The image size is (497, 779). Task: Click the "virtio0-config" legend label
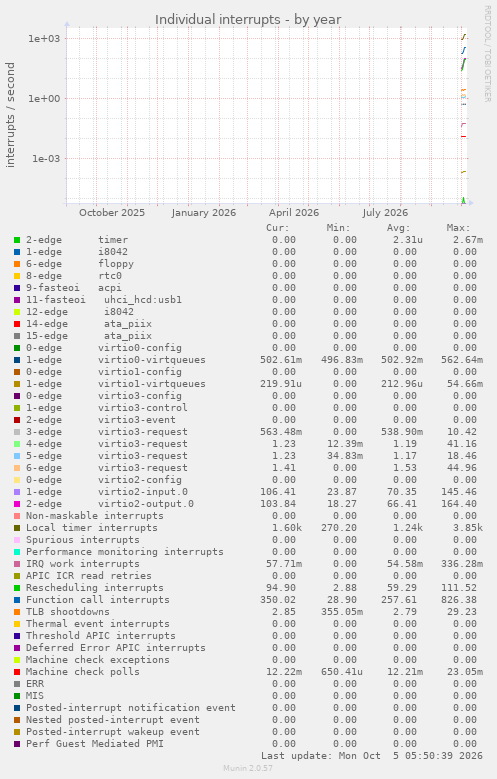tap(140, 348)
